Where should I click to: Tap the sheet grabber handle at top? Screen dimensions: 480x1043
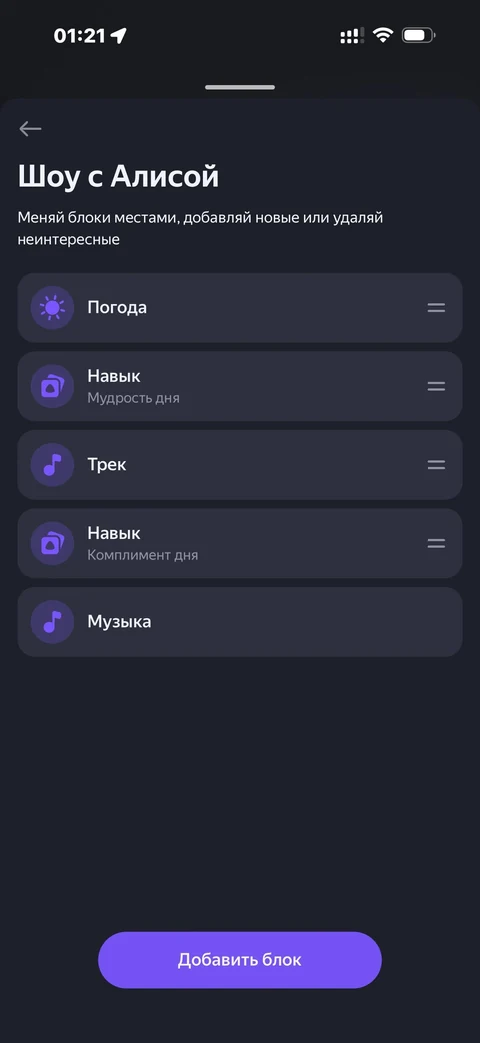pyautogui.click(x=240, y=87)
